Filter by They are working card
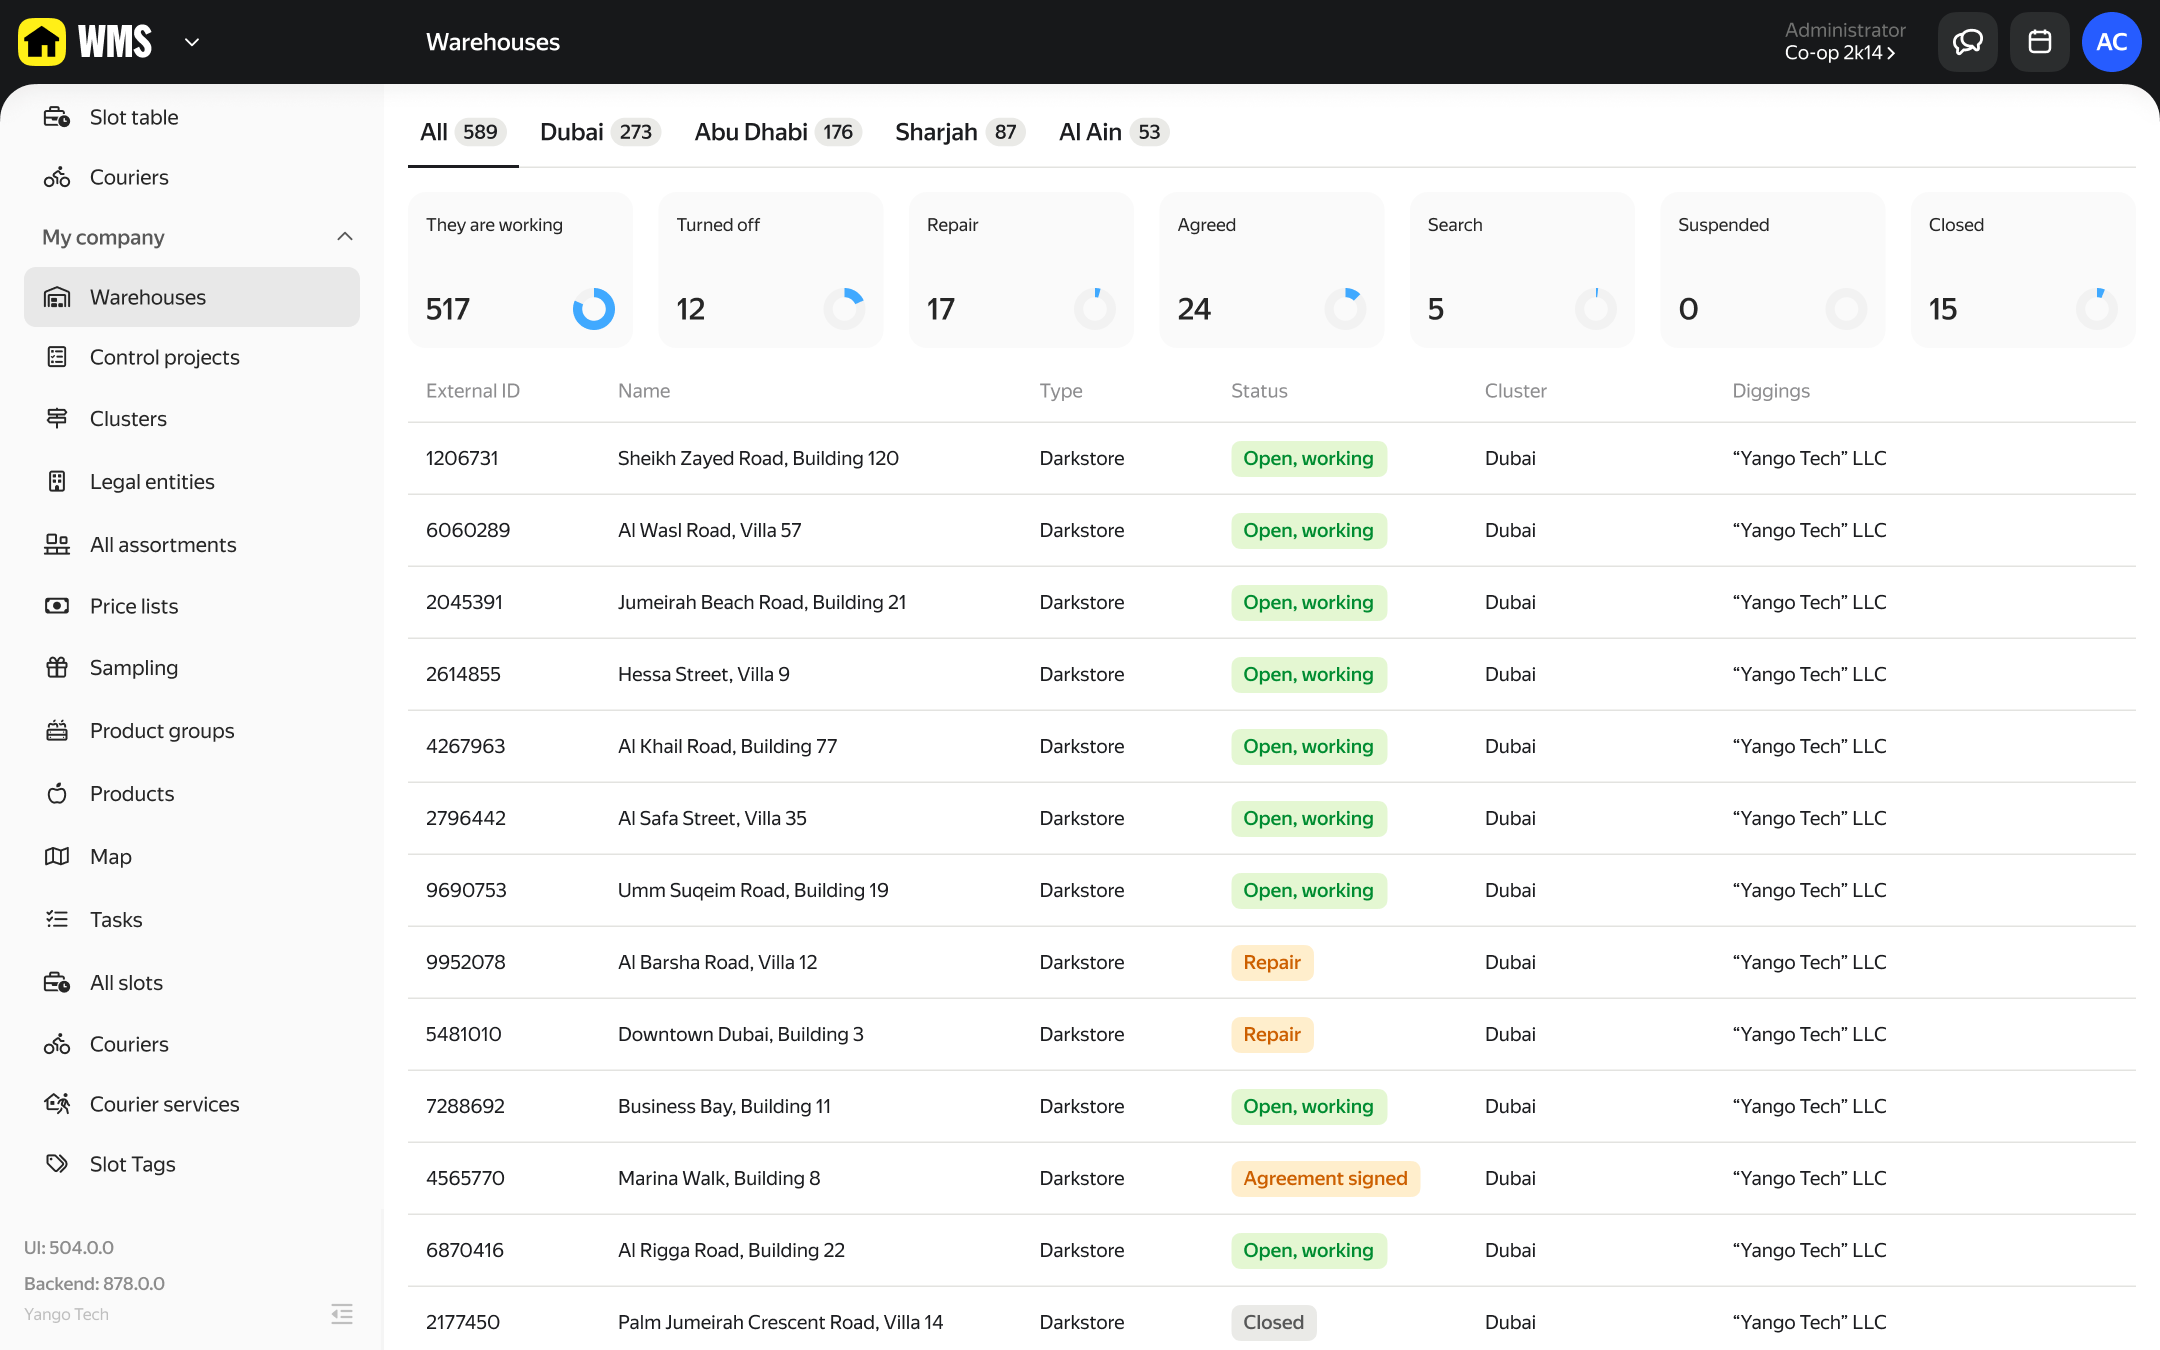 (x=520, y=270)
